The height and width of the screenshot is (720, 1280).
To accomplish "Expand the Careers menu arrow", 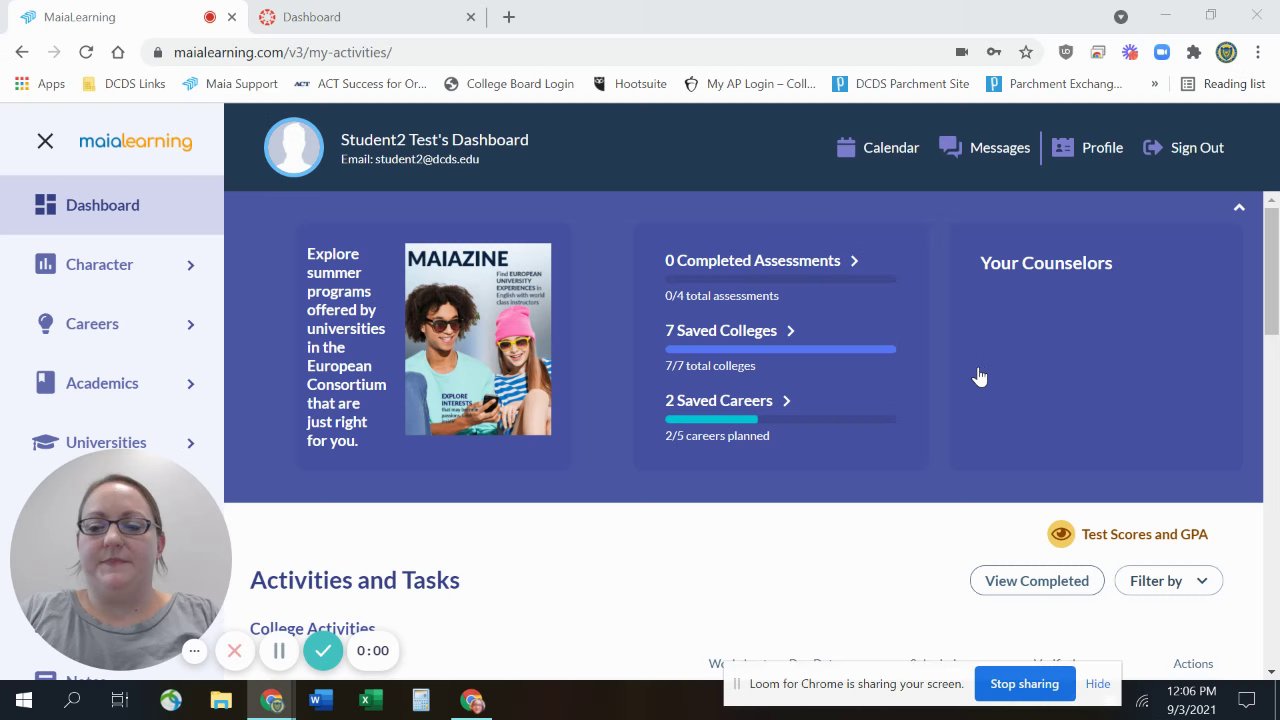I will 190,324.
